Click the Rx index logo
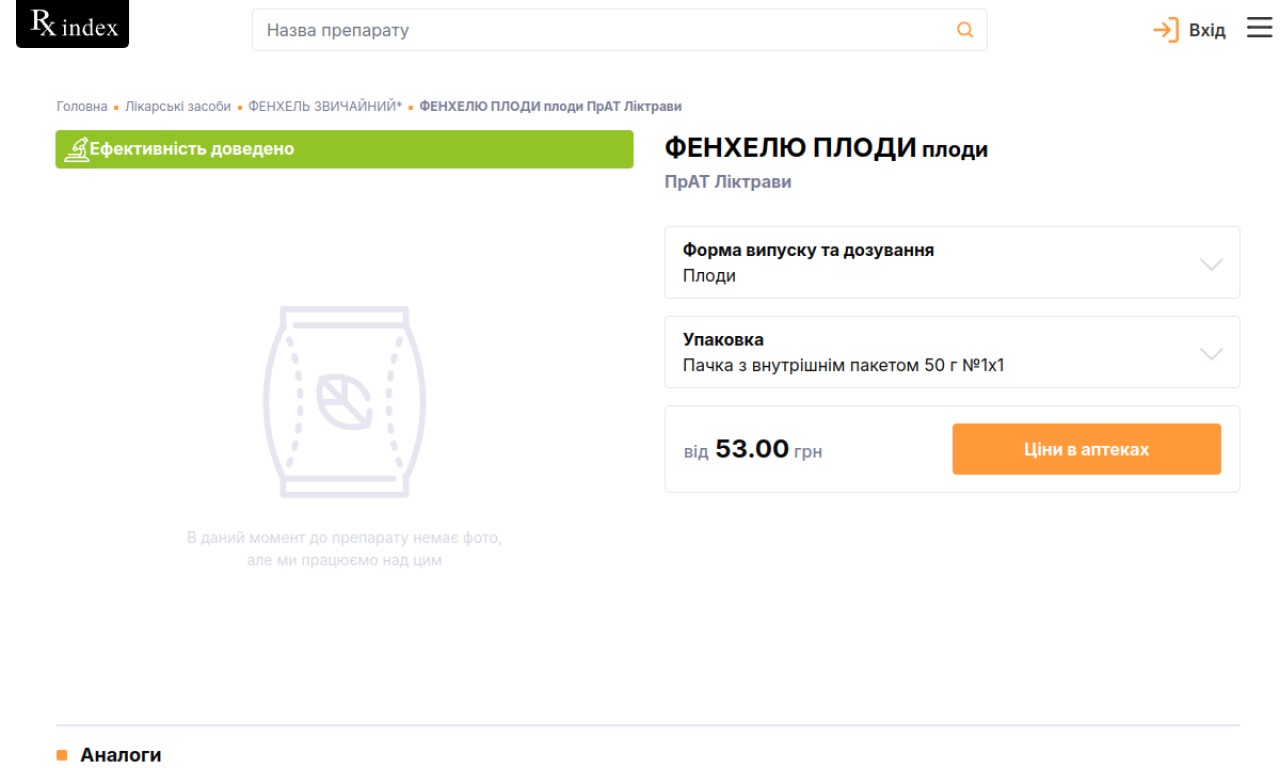1280x768 pixels. [72, 24]
